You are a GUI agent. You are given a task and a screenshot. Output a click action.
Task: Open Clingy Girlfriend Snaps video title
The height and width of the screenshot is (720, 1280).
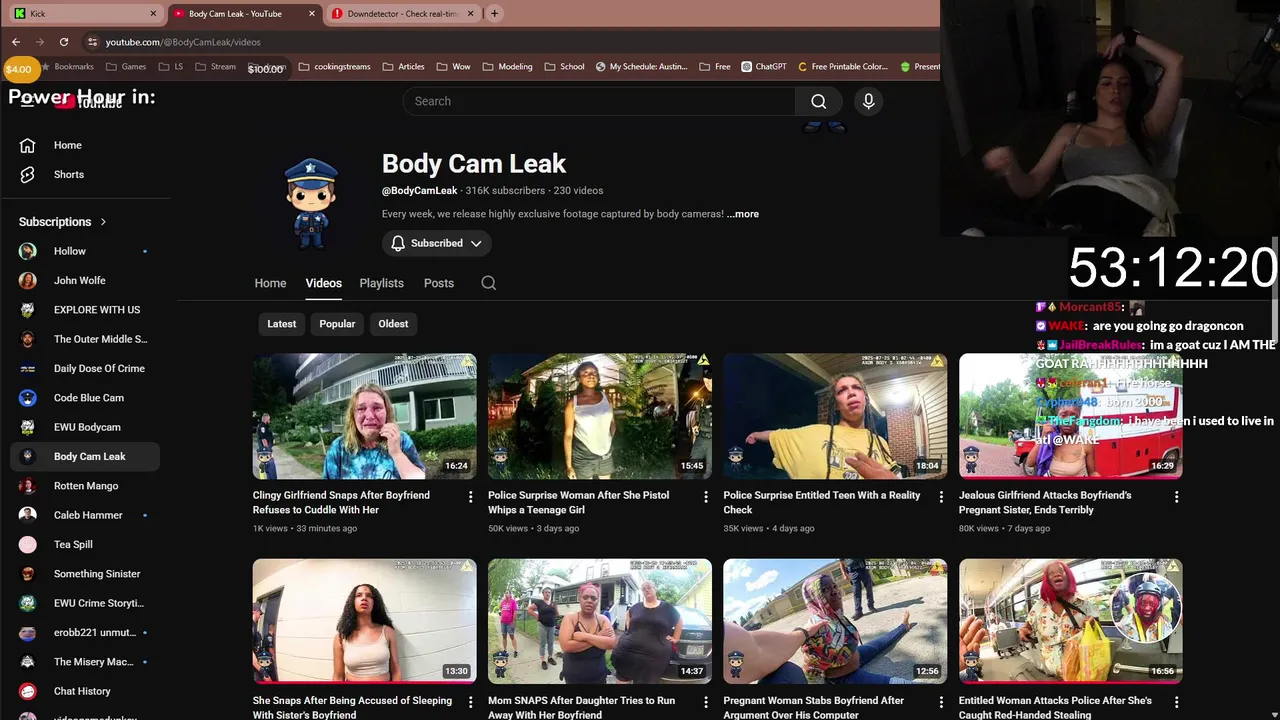tap(341, 502)
